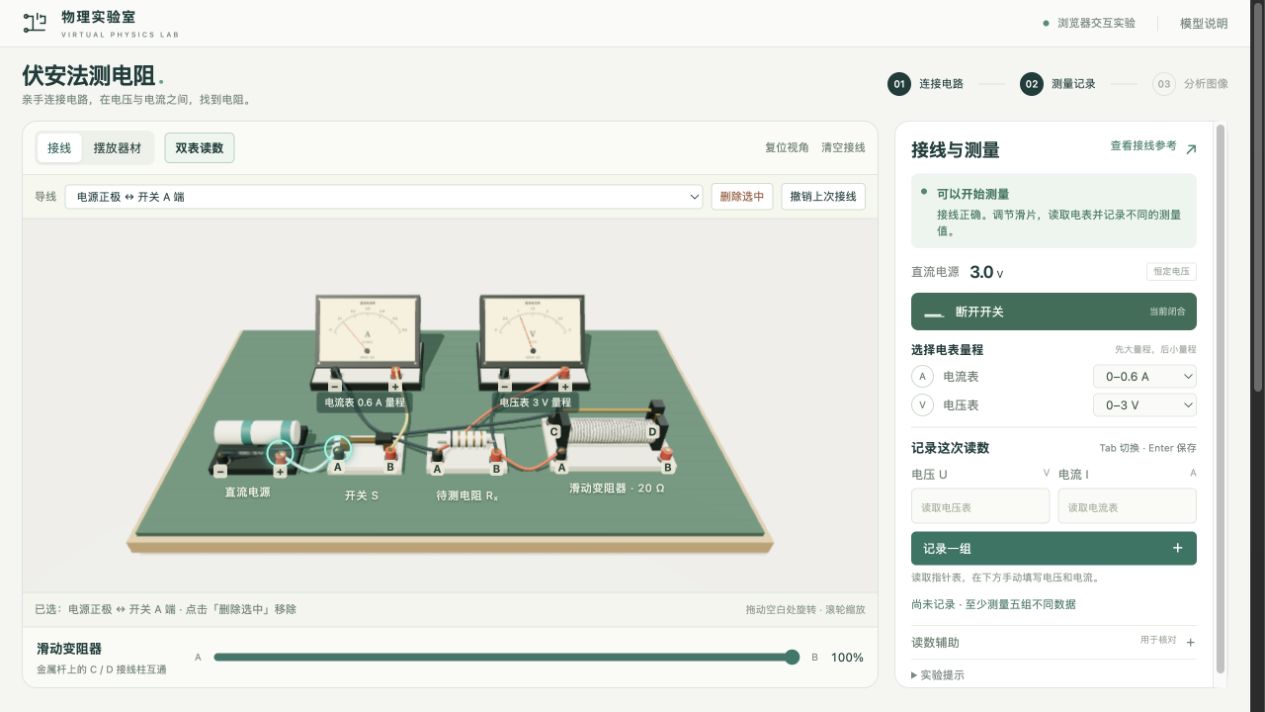
Task: Expand 读数辅助 with the plus icon
Action: (1190, 643)
